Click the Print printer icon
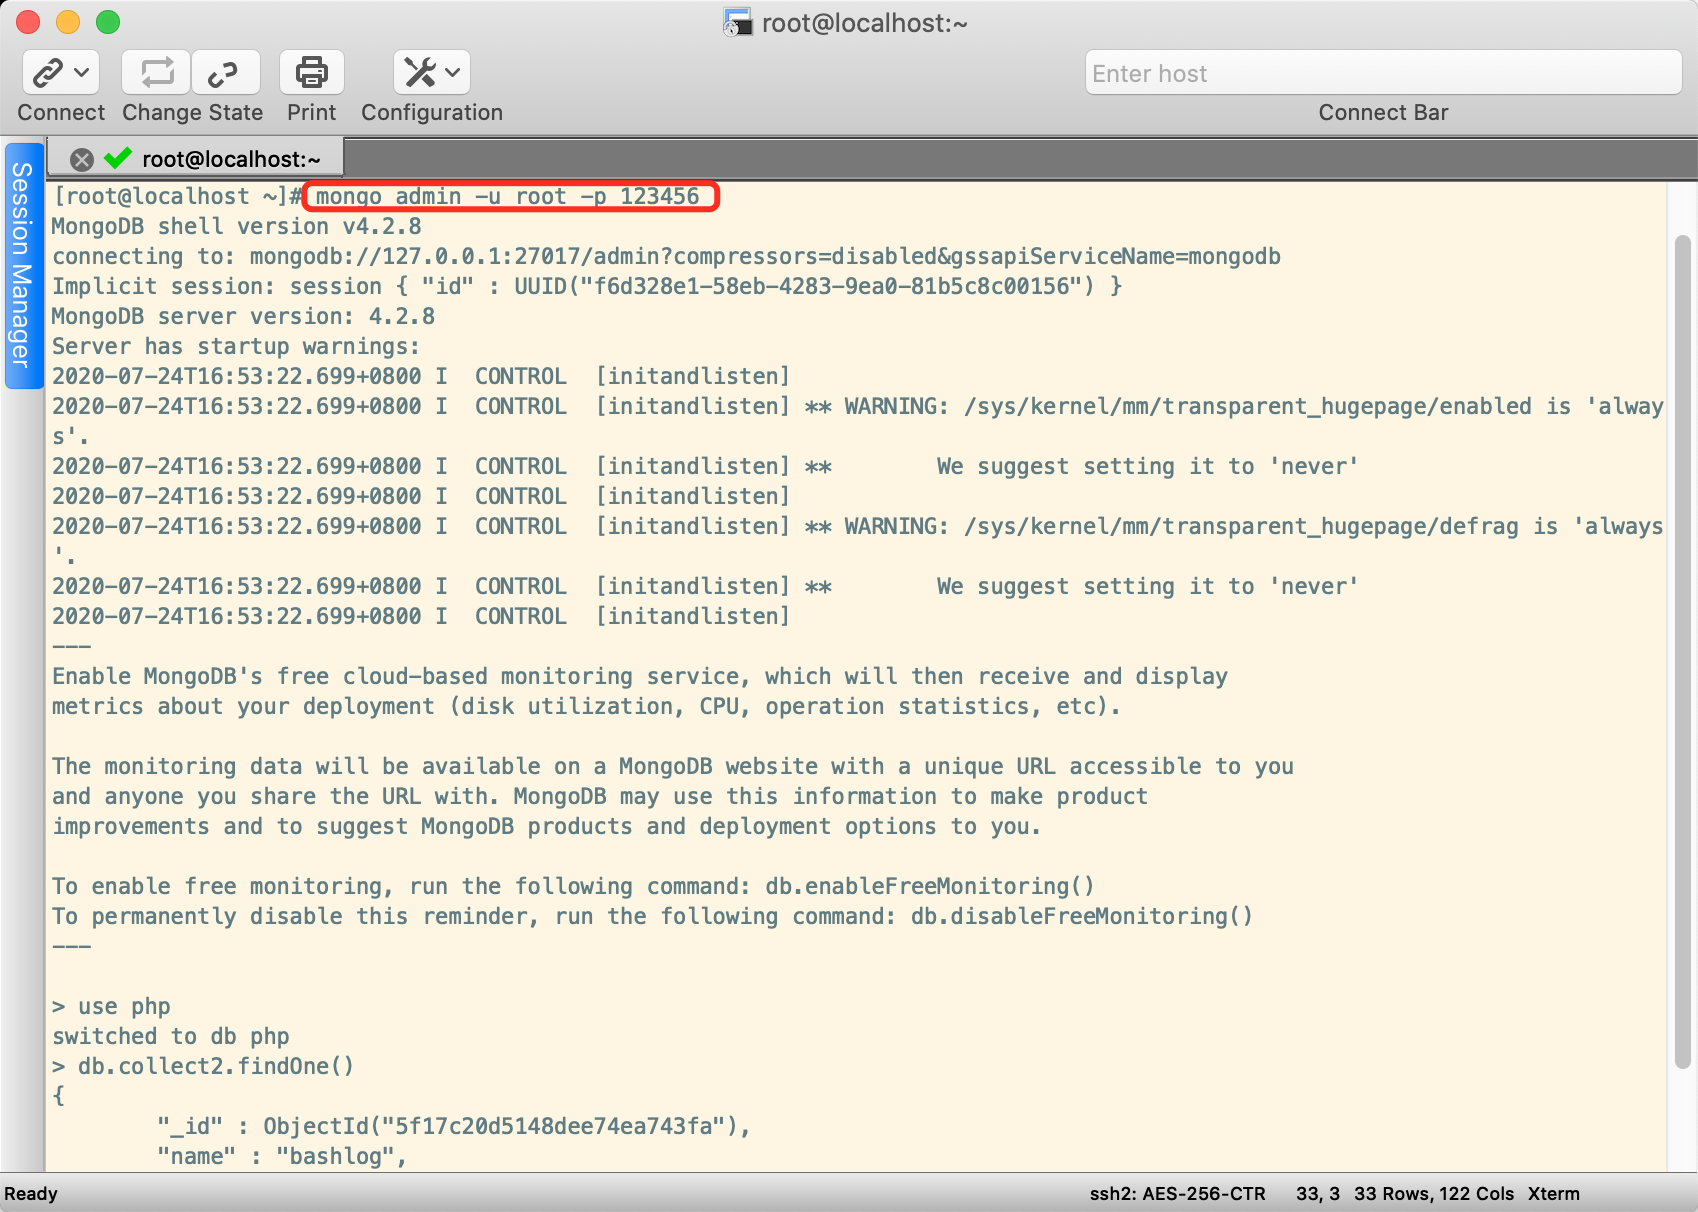The height and width of the screenshot is (1212, 1698). coord(311,73)
